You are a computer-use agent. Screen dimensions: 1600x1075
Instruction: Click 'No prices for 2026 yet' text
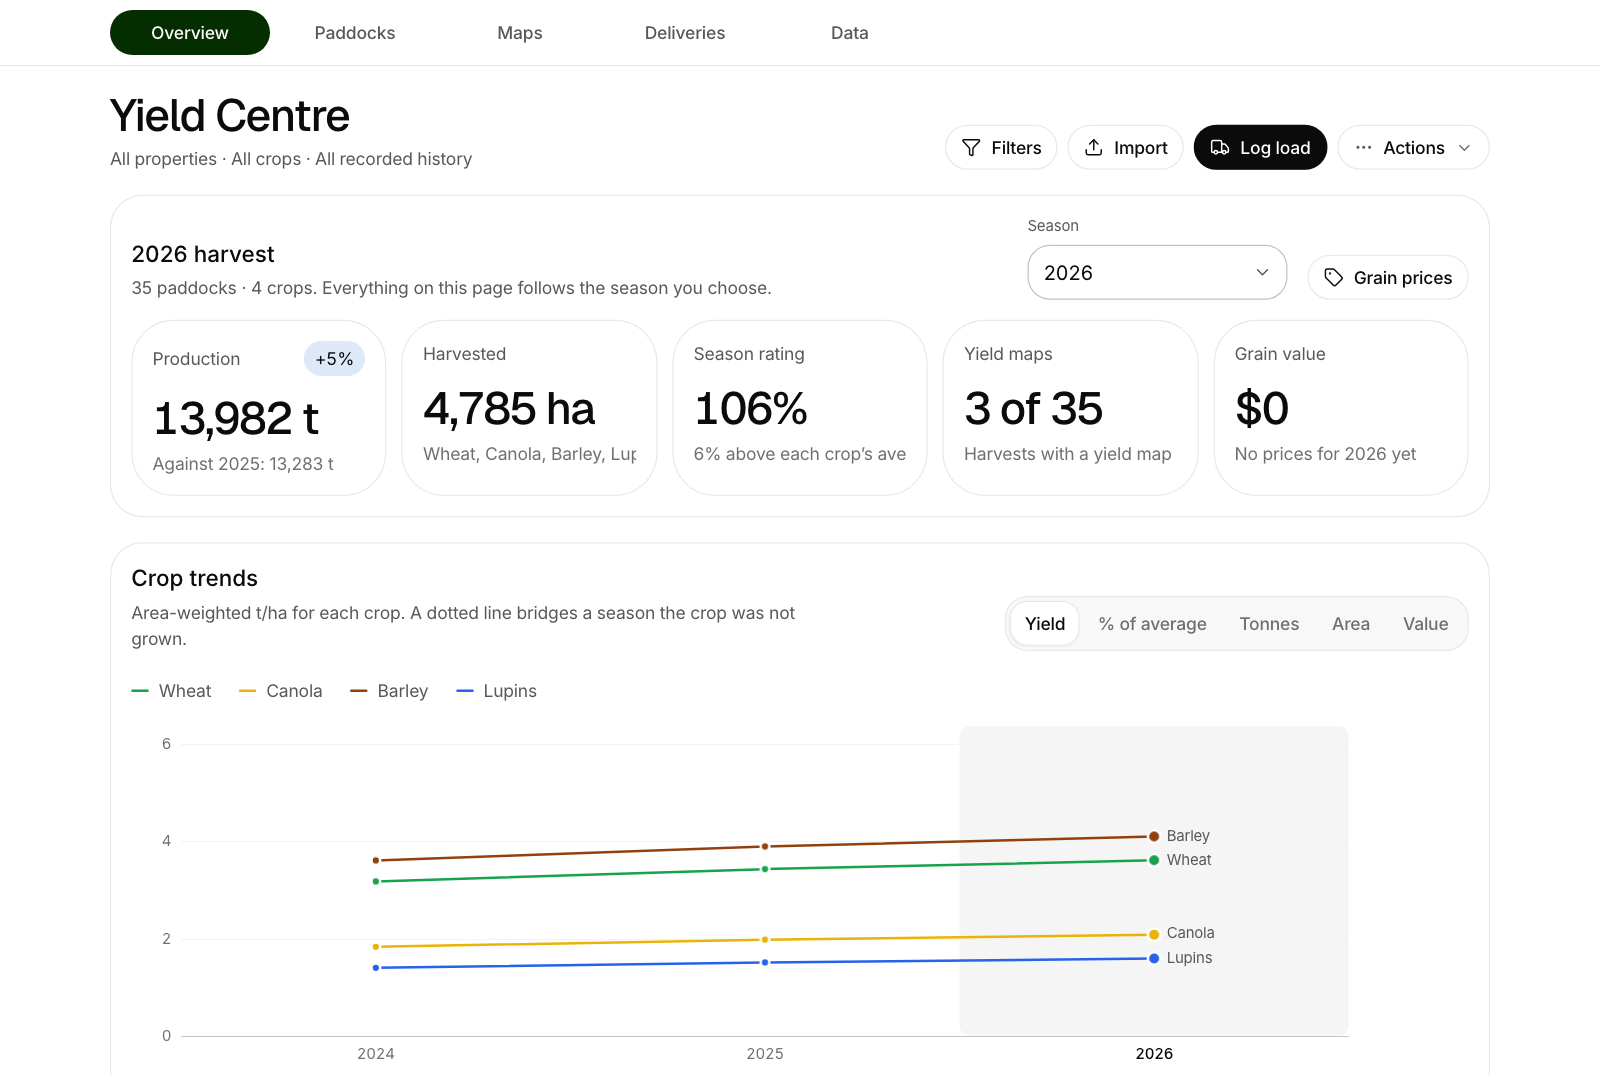1325,454
